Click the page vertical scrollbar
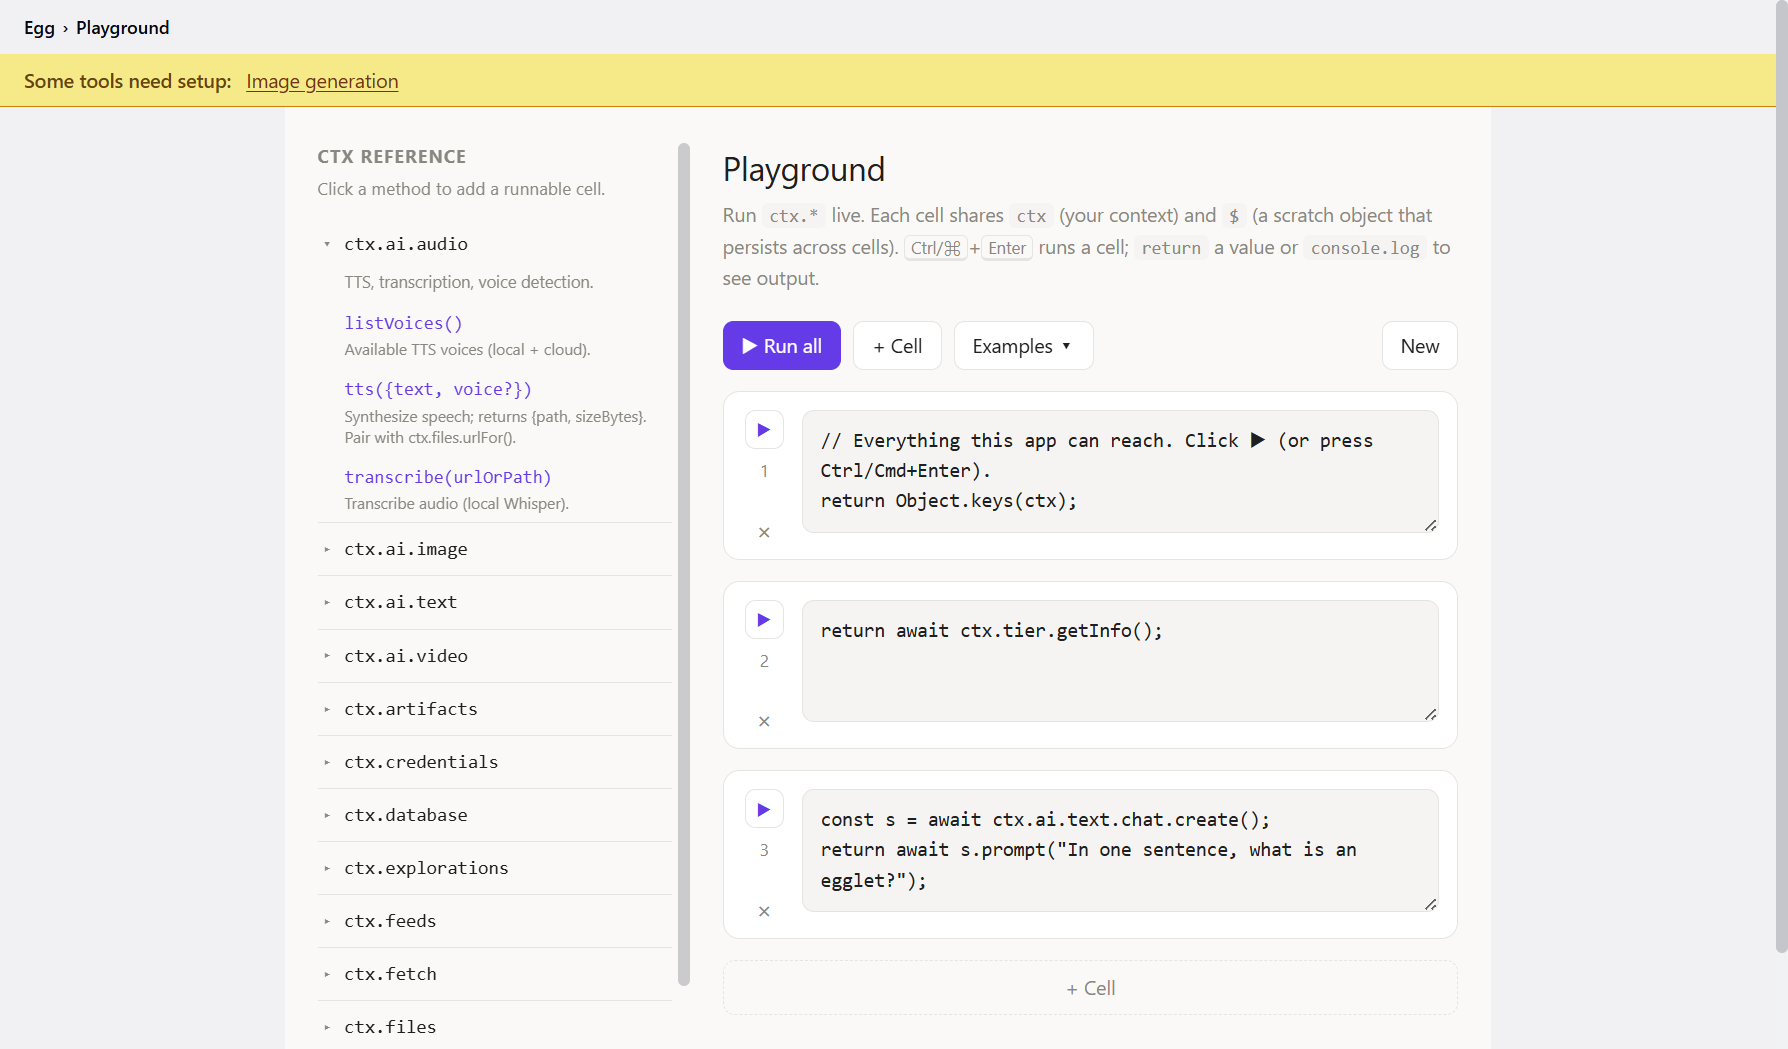Image resolution: width=1788 pixels, height=1049 pixels. (1781, 476)
